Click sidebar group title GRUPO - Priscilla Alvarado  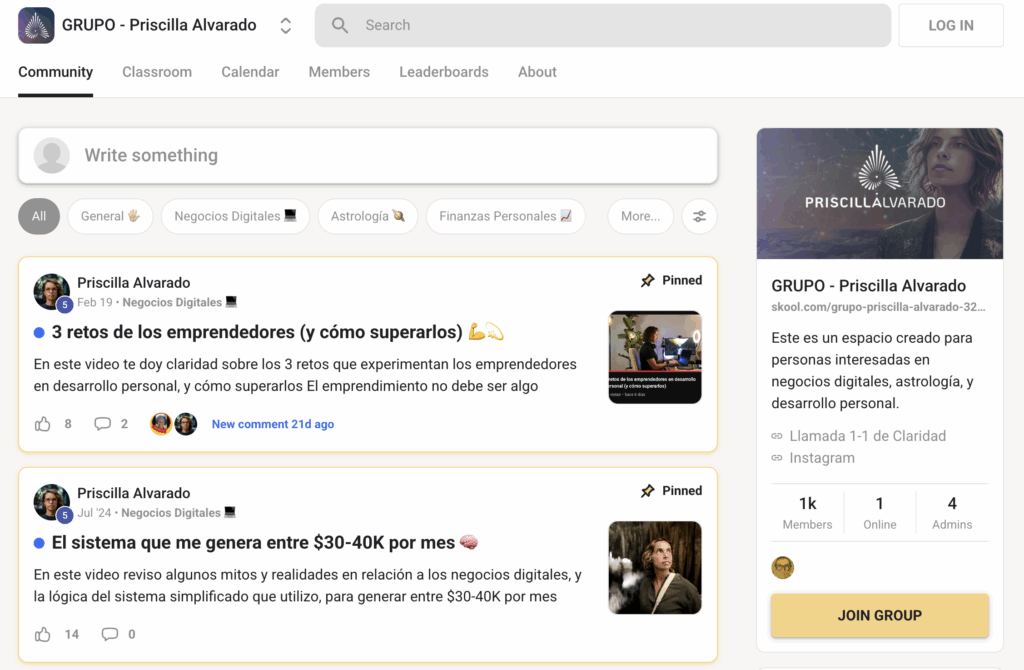pyautogui.click(x=869, y=286)
